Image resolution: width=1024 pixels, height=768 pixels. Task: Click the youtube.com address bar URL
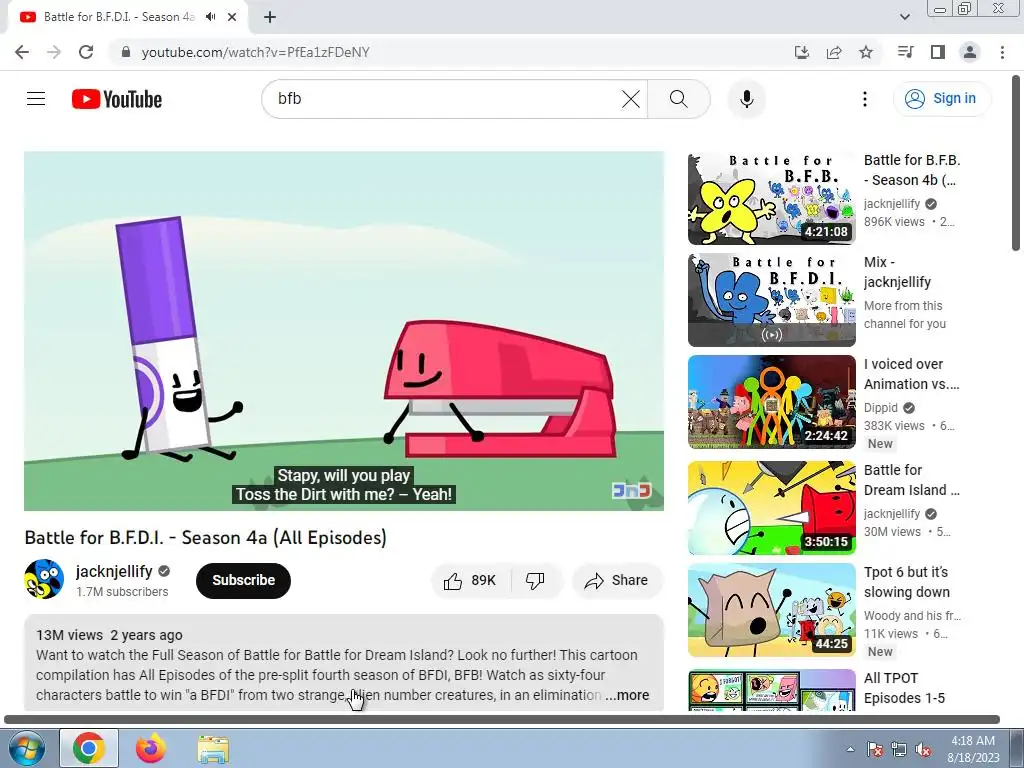coord(255,52)
